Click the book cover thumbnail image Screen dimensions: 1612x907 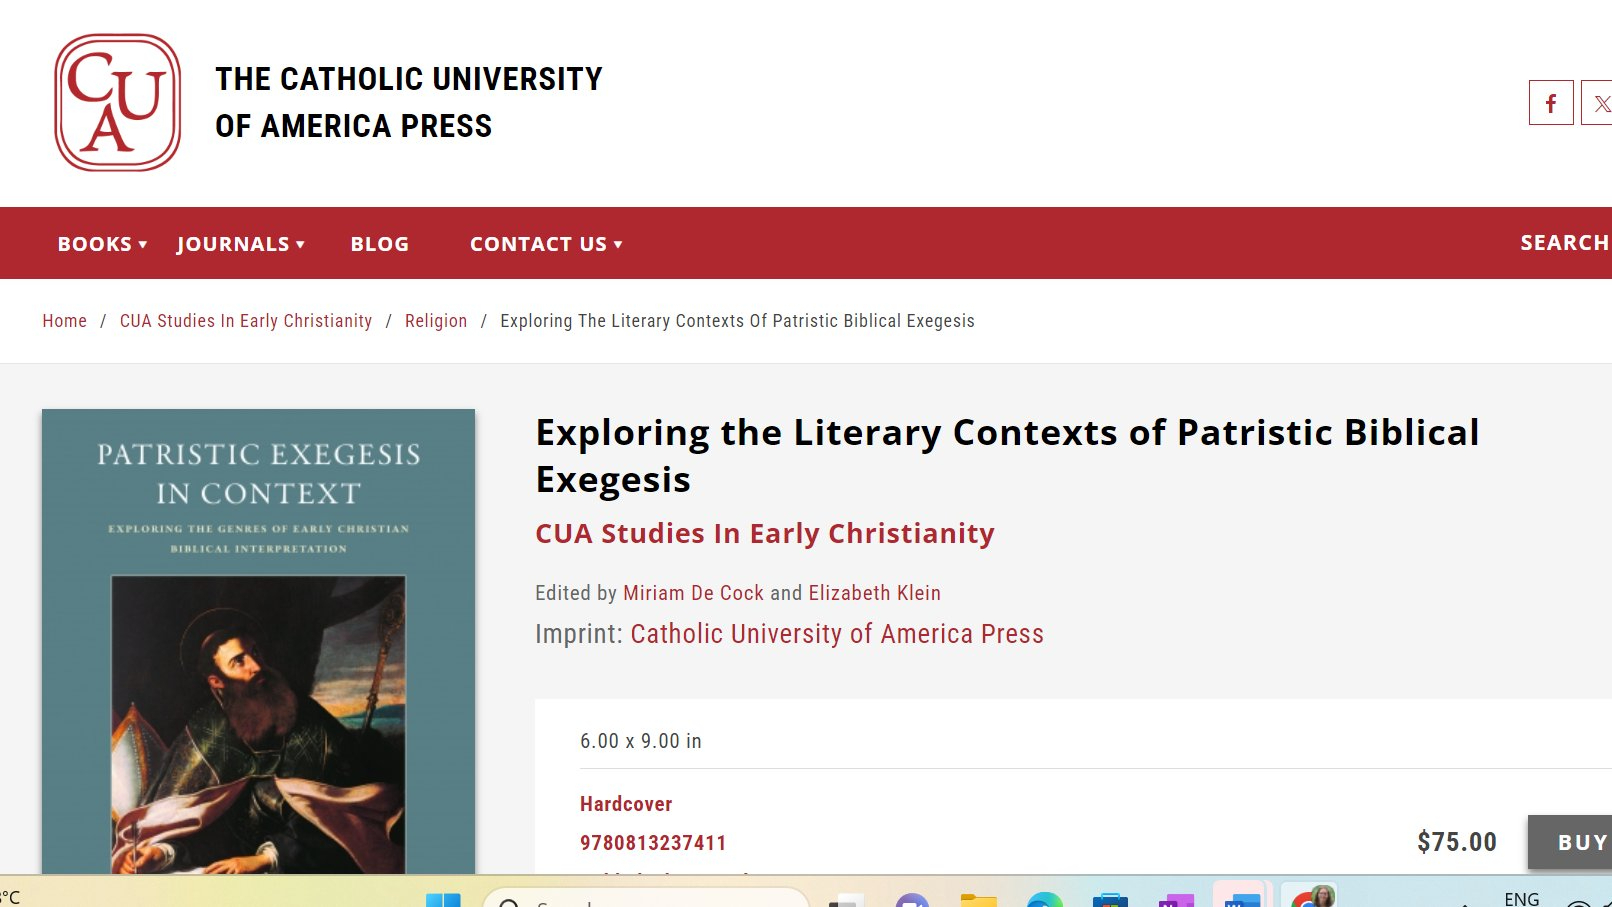coord(258,640)
